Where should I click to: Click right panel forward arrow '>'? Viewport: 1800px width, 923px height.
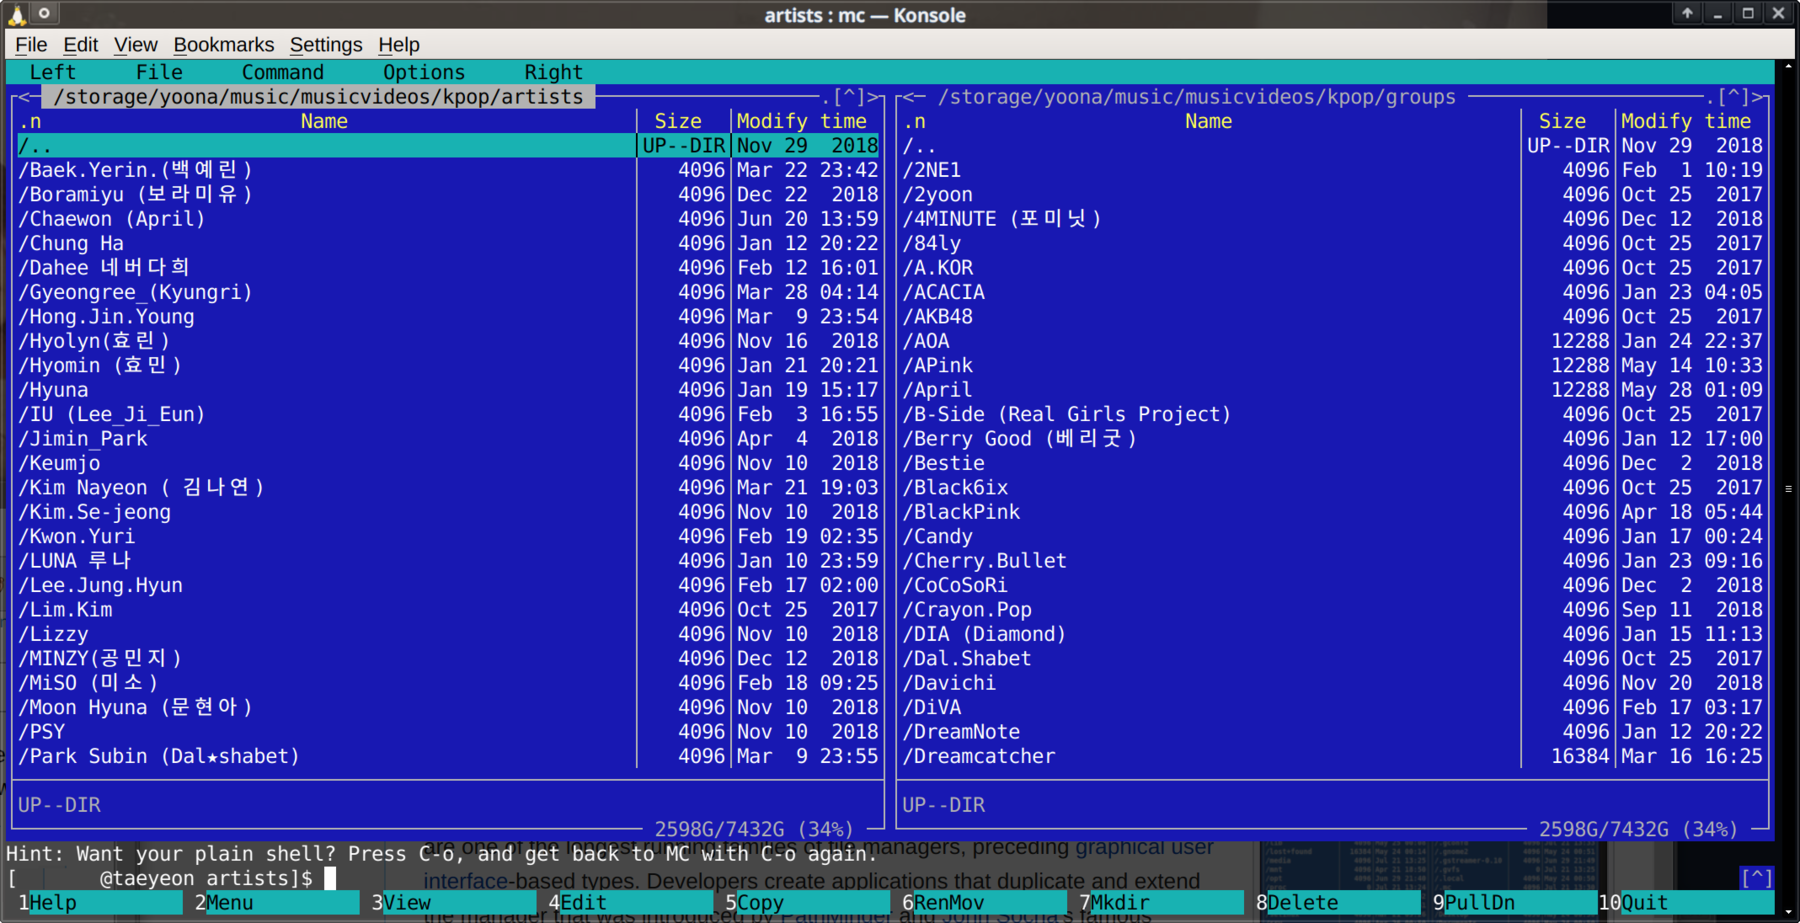tap(1758, 97)
